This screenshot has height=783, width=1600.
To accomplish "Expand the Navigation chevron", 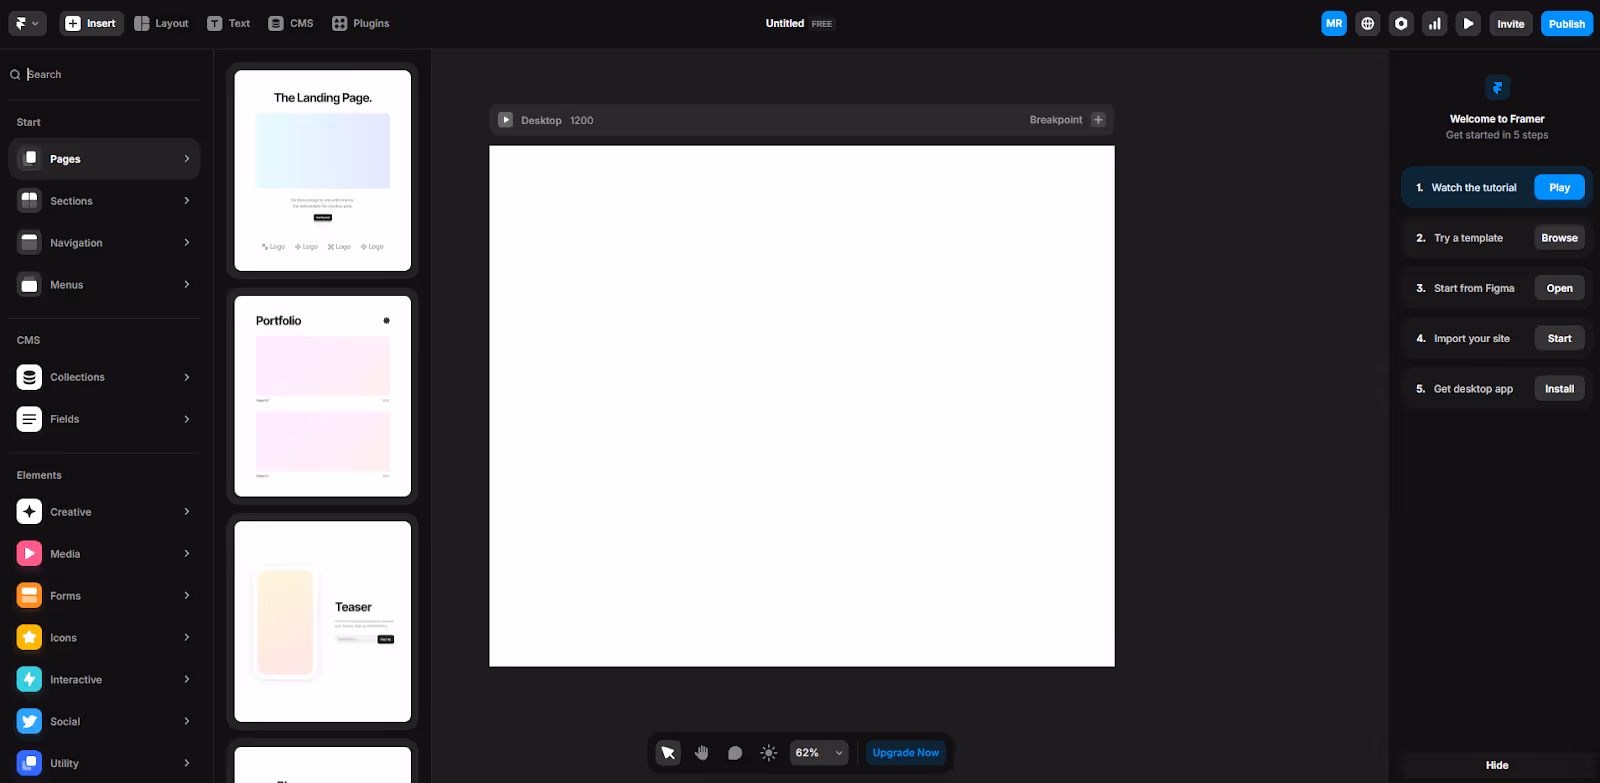I will coord(187,242).
